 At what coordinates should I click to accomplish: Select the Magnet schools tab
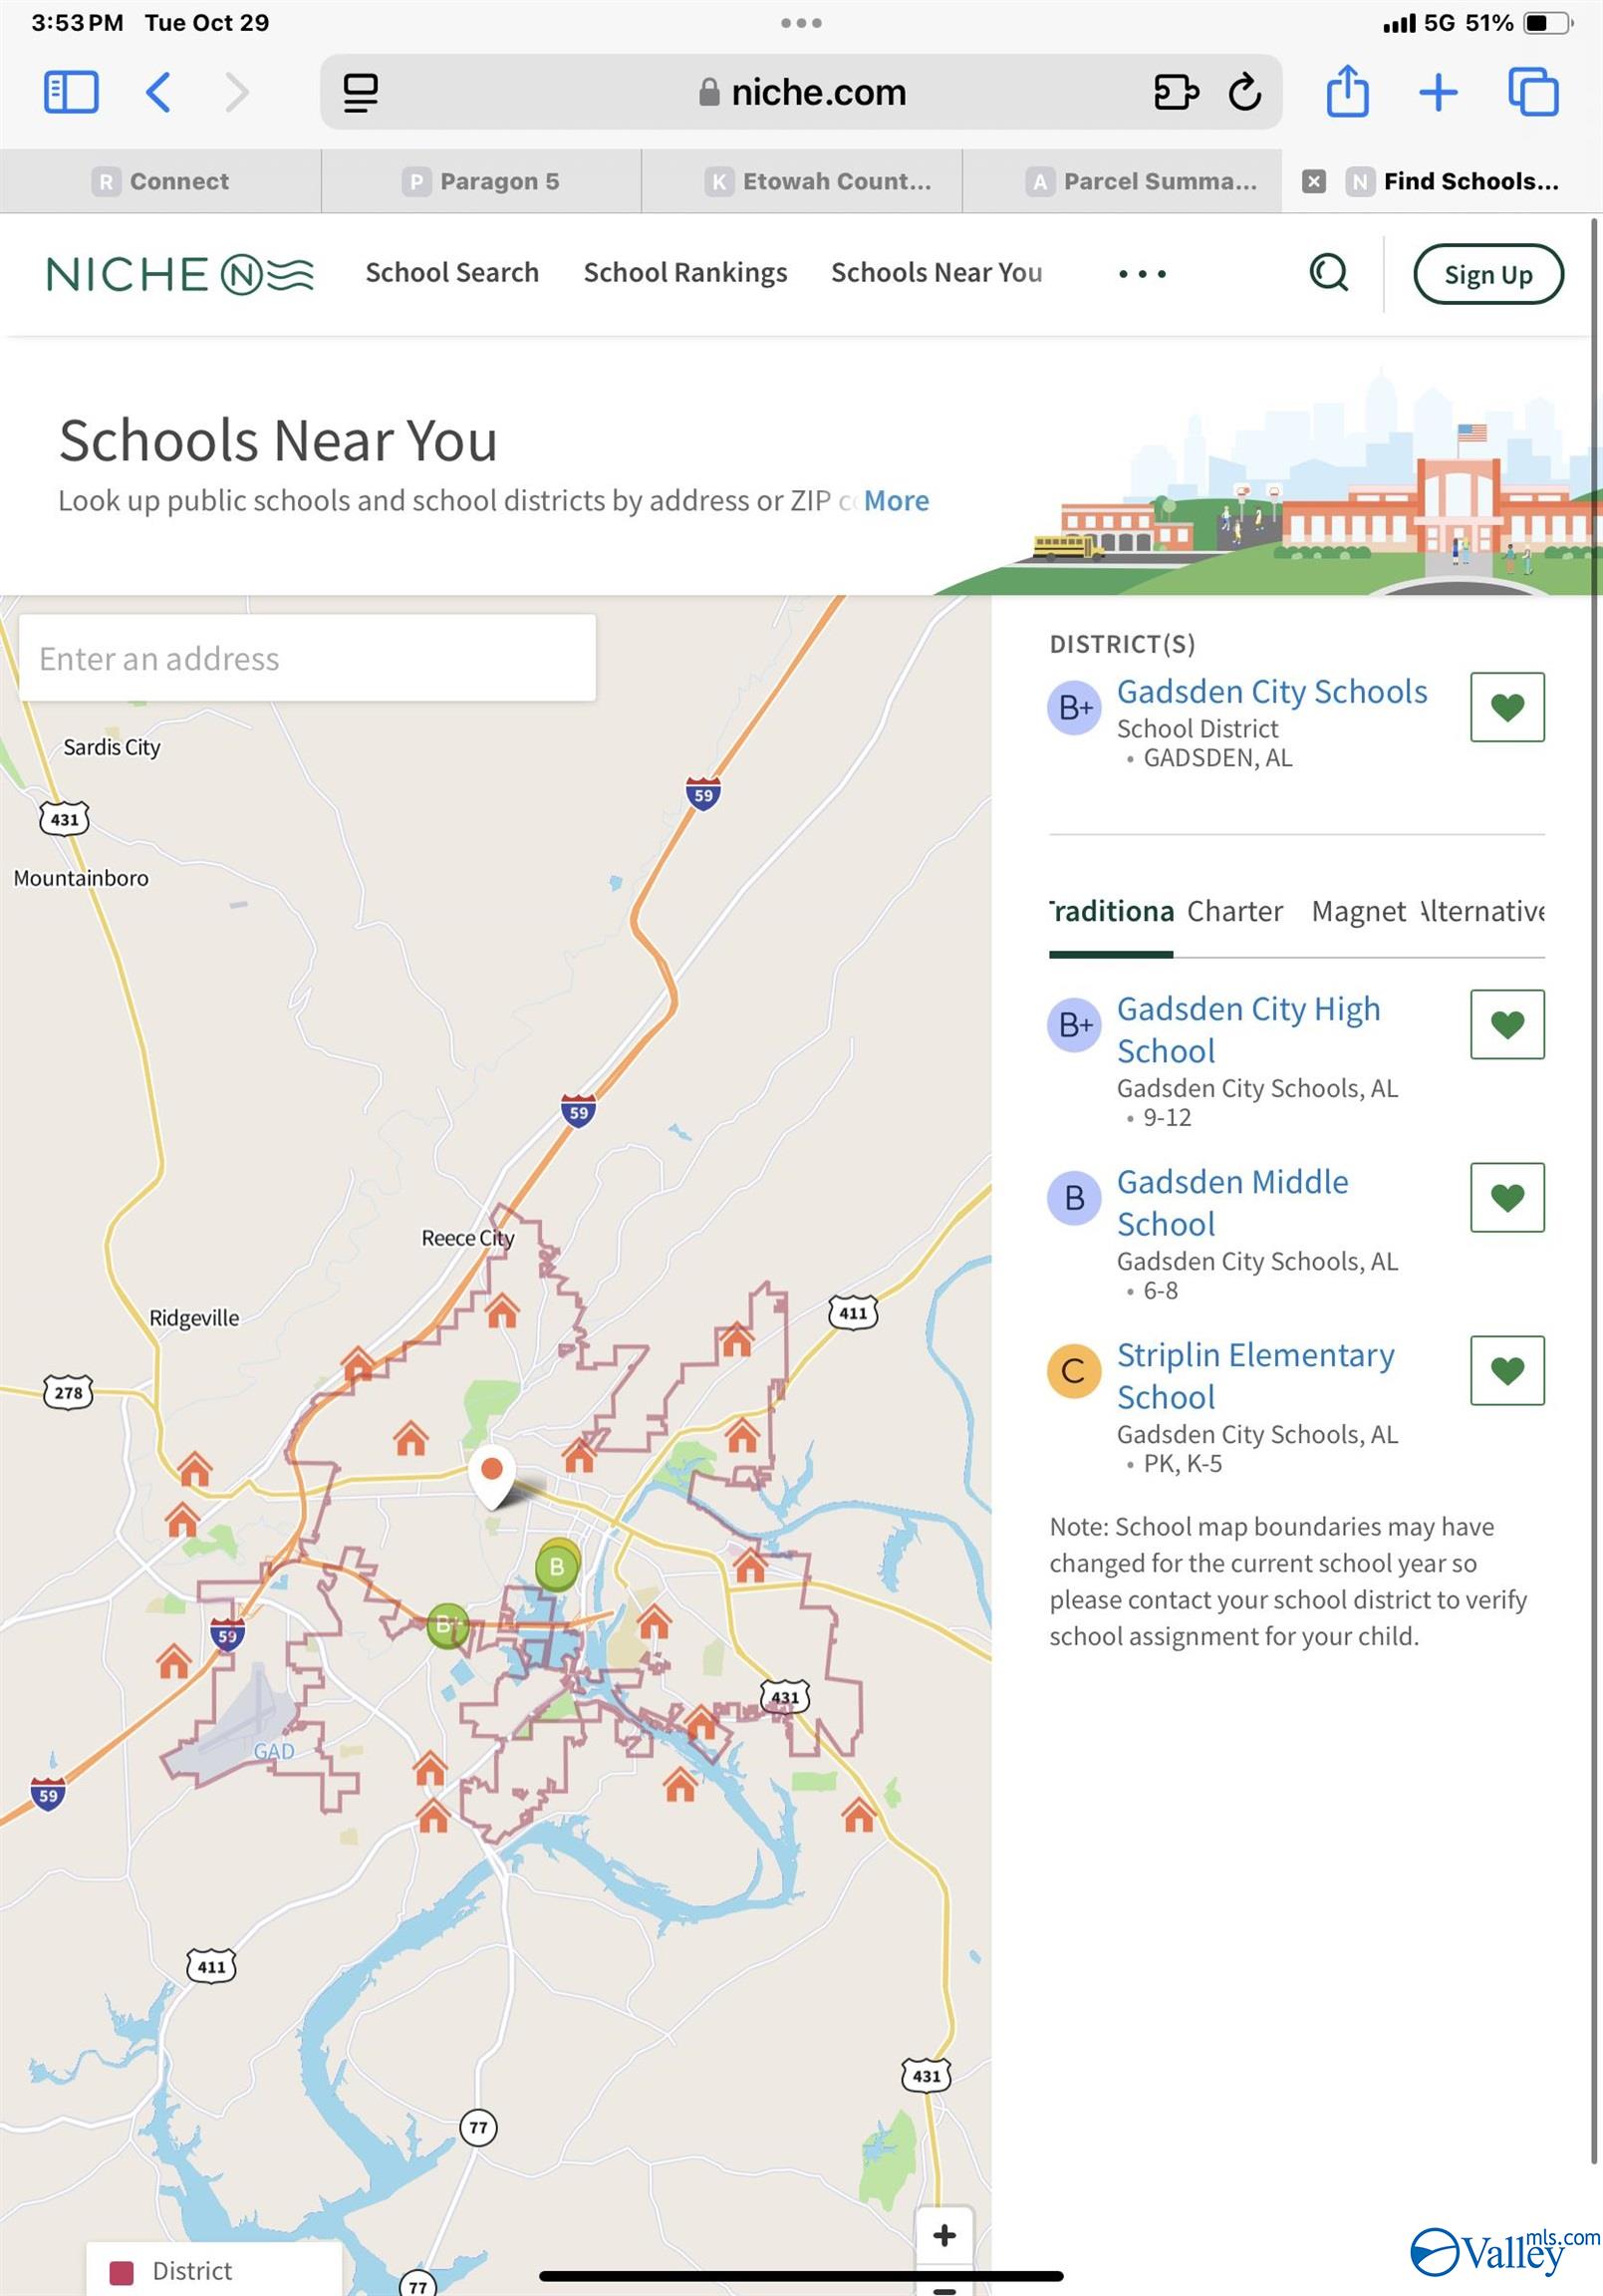point(1358,911)
